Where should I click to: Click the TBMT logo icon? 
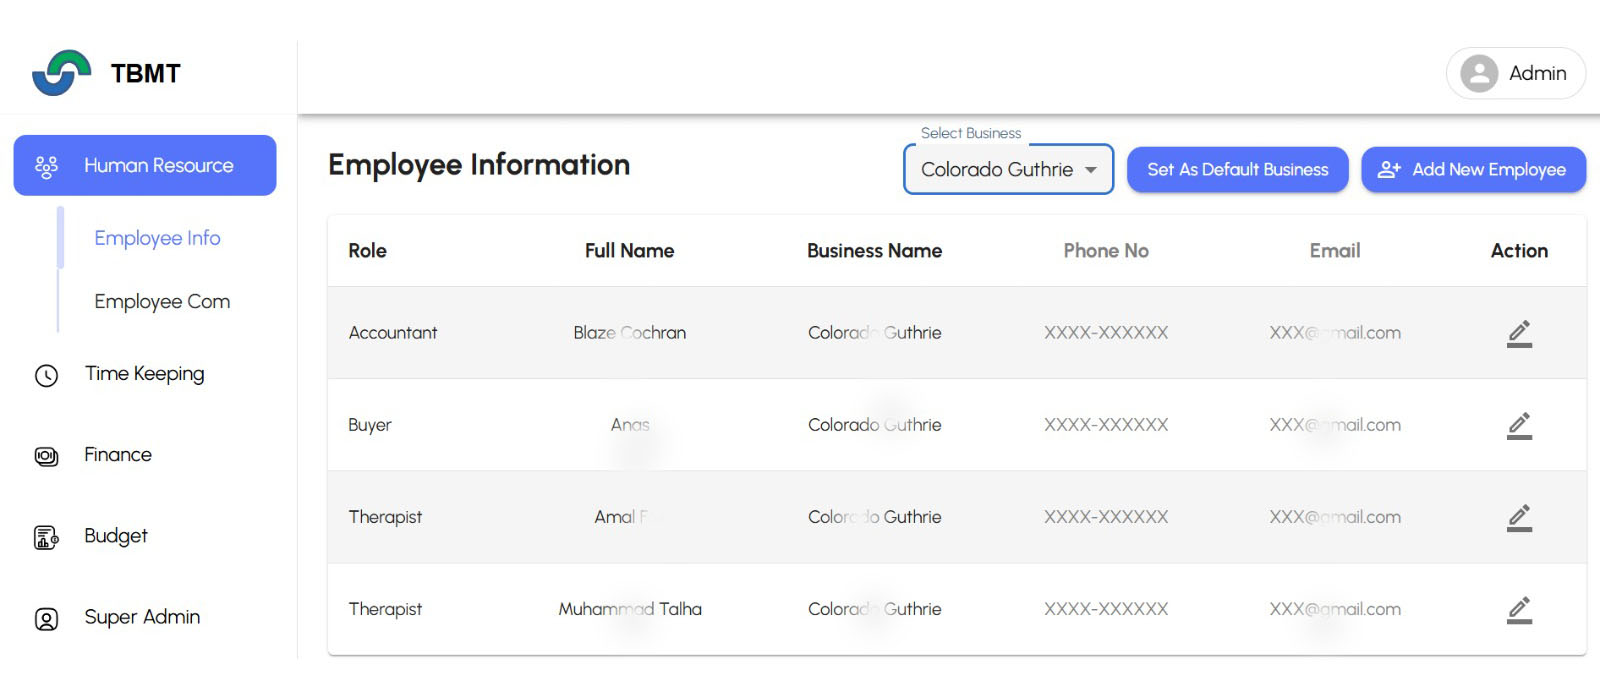coord(62,73)
